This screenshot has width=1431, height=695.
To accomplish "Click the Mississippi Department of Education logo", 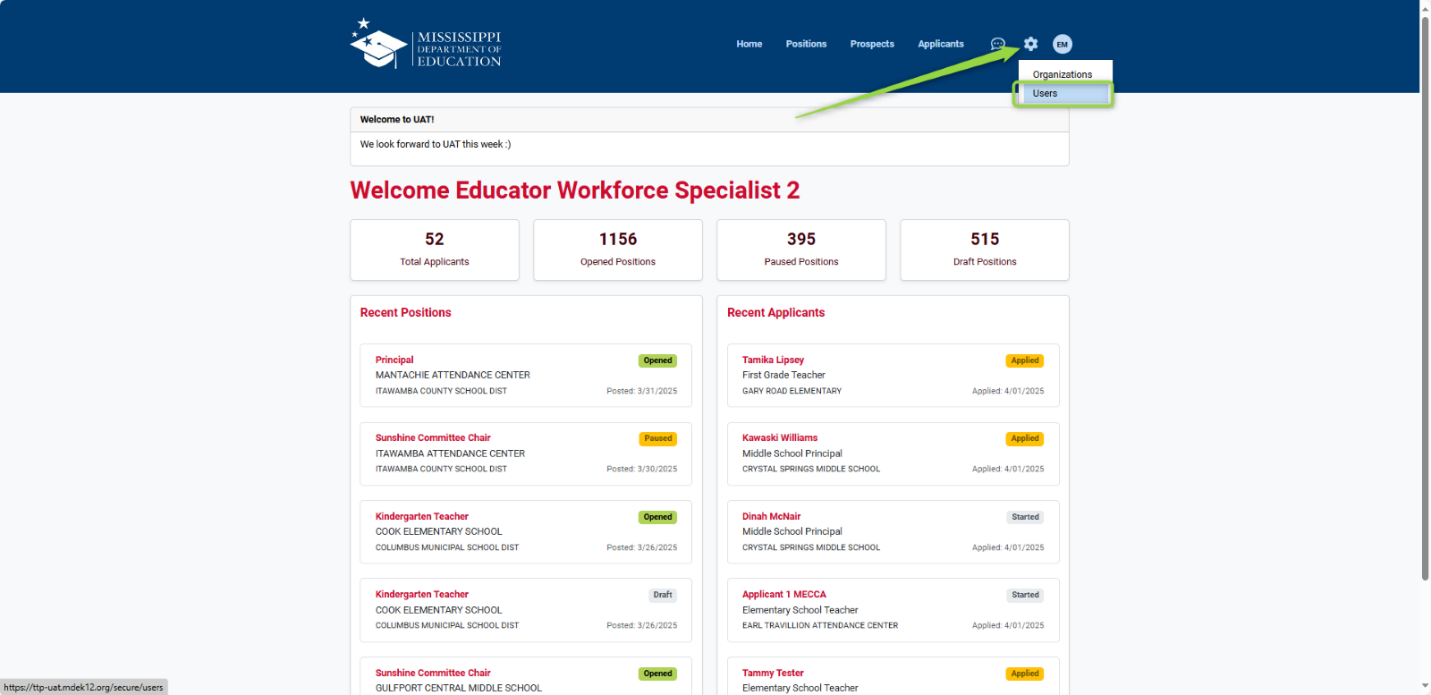I will click(x=426, y=44).
